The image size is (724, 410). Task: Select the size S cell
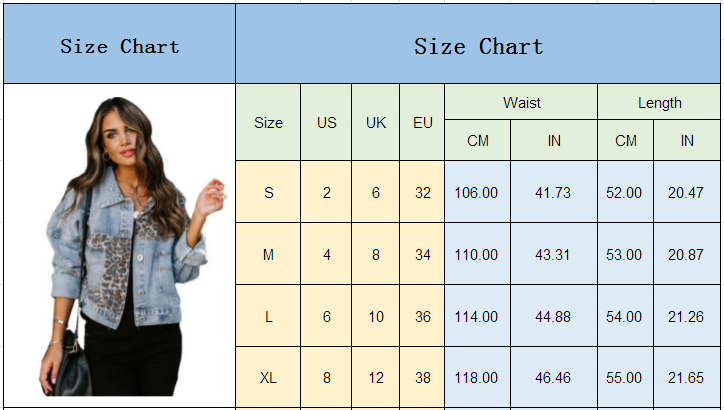(x=268, y=192)
